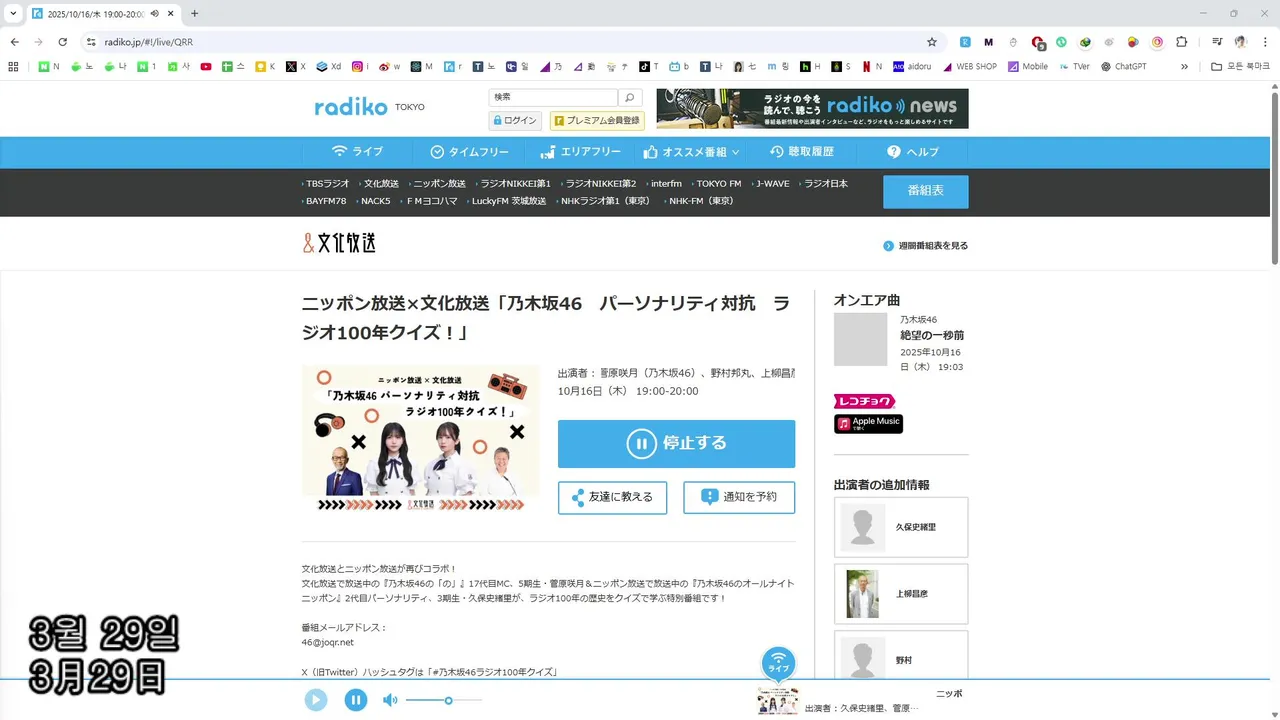Pause playback in the bottom player bar

356,700
